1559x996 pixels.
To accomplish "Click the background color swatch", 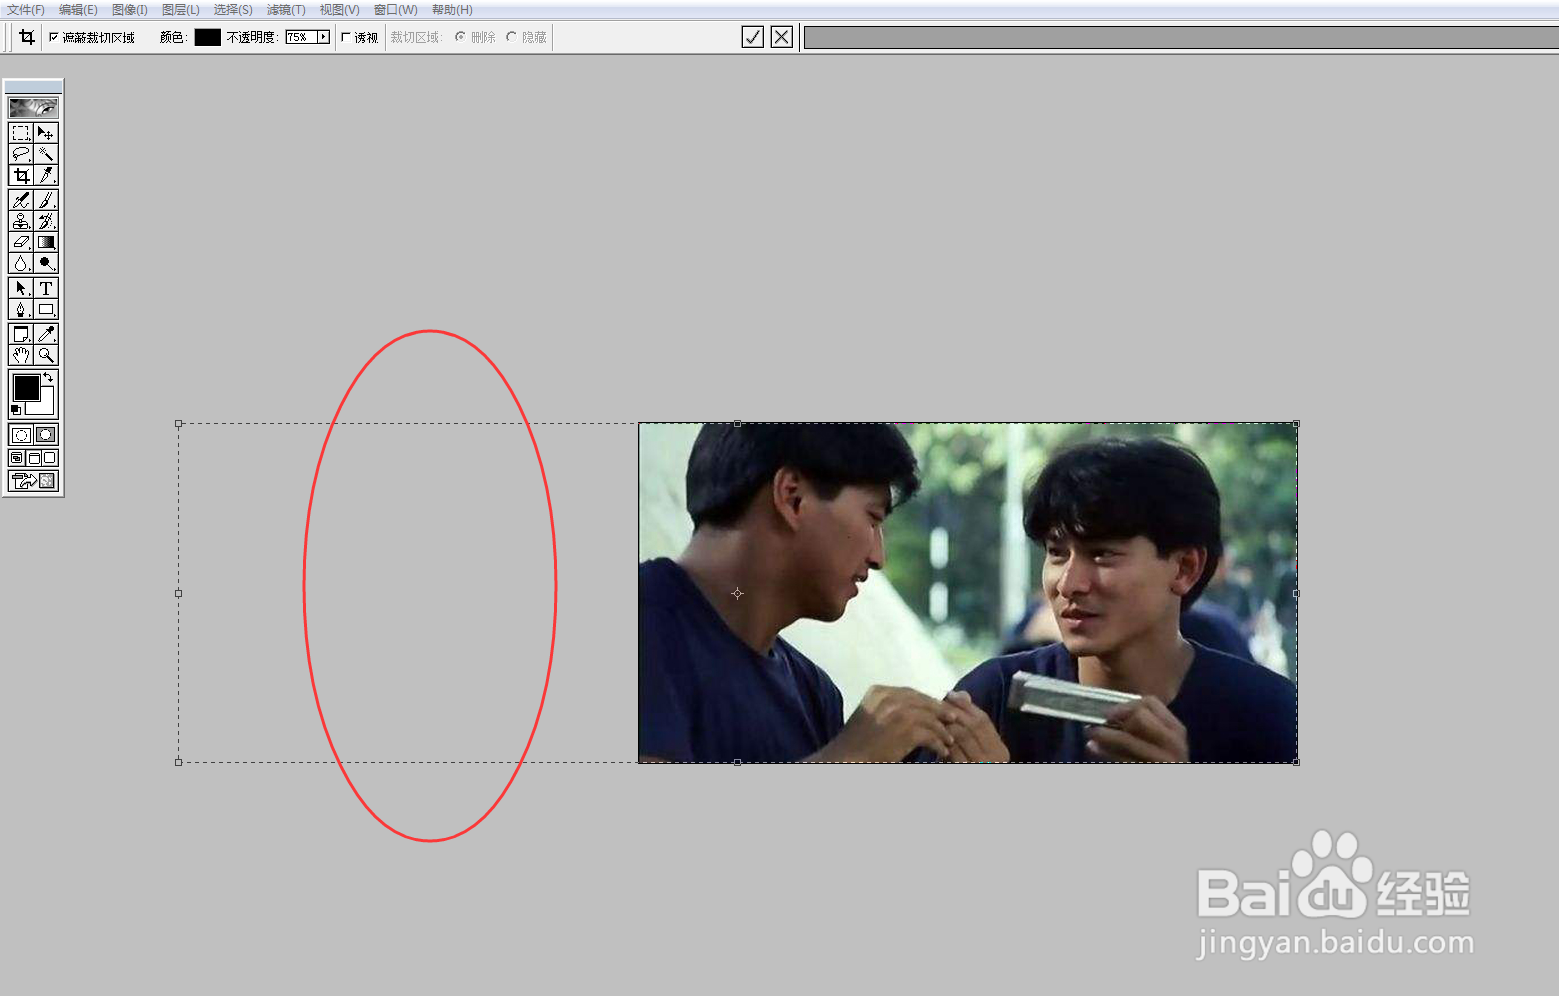I will (x=45, y=406).
